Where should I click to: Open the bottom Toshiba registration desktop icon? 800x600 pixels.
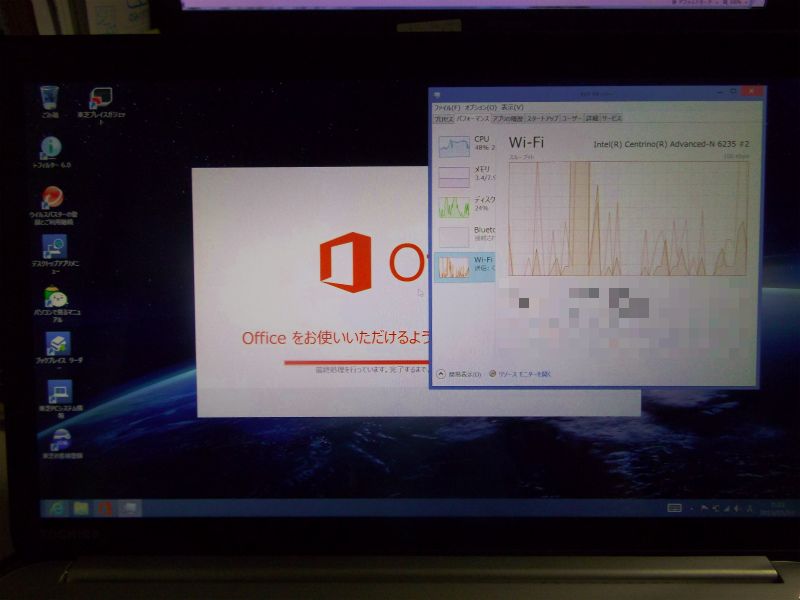(61, 443)
